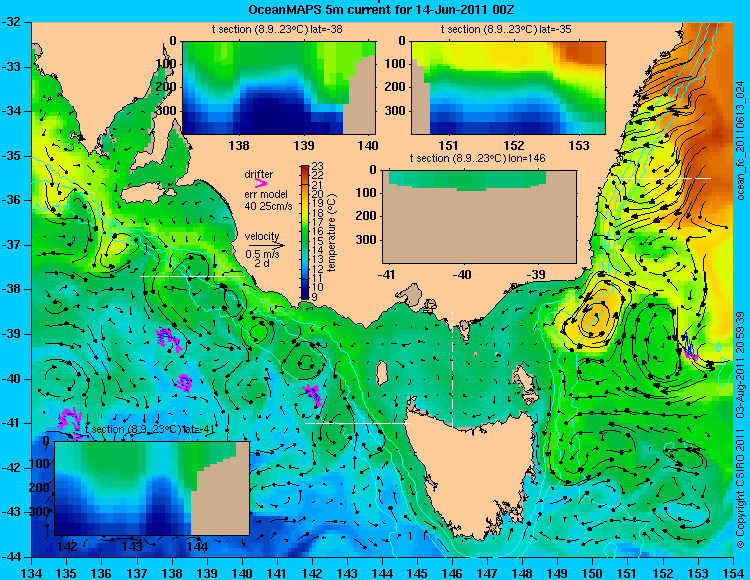750x580 pixels.
Task: Click 137 on the bottom longitude axis
Action: click(x=137, y=573)
